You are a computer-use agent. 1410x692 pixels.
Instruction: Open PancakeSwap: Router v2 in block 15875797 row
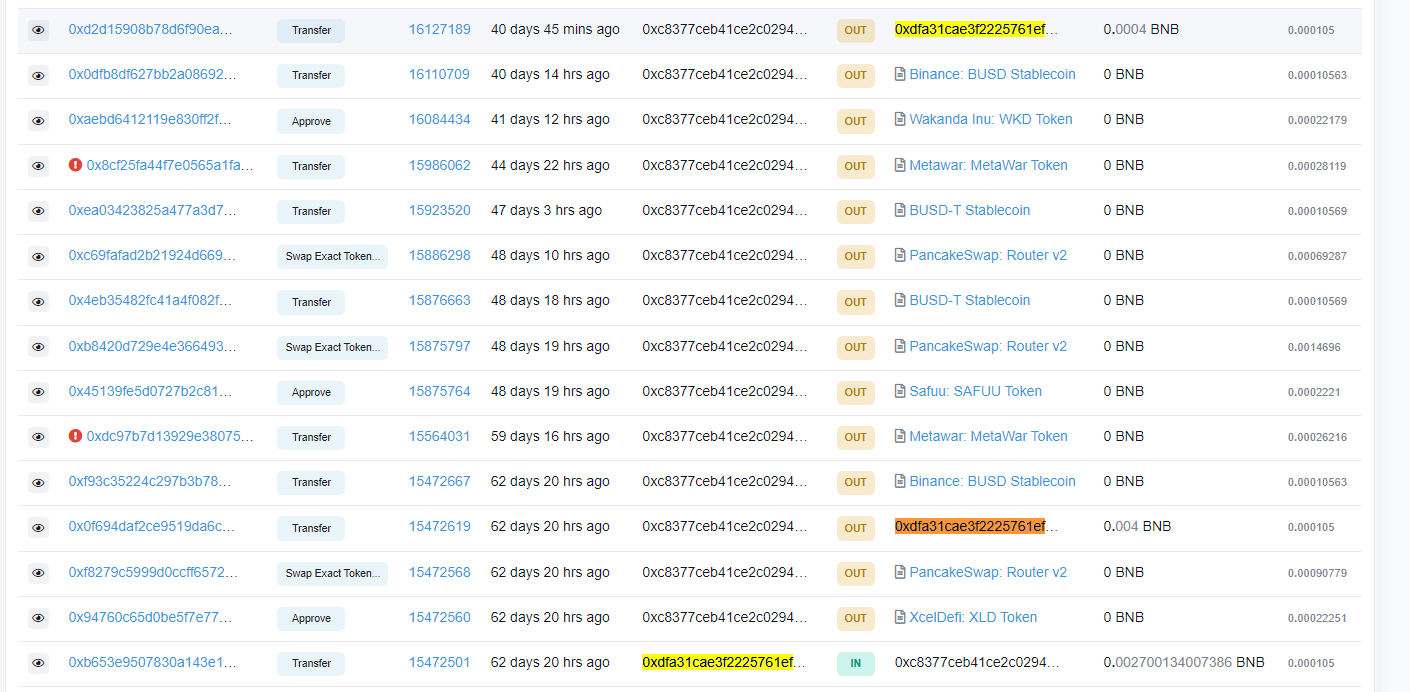[x=988, y=346]
